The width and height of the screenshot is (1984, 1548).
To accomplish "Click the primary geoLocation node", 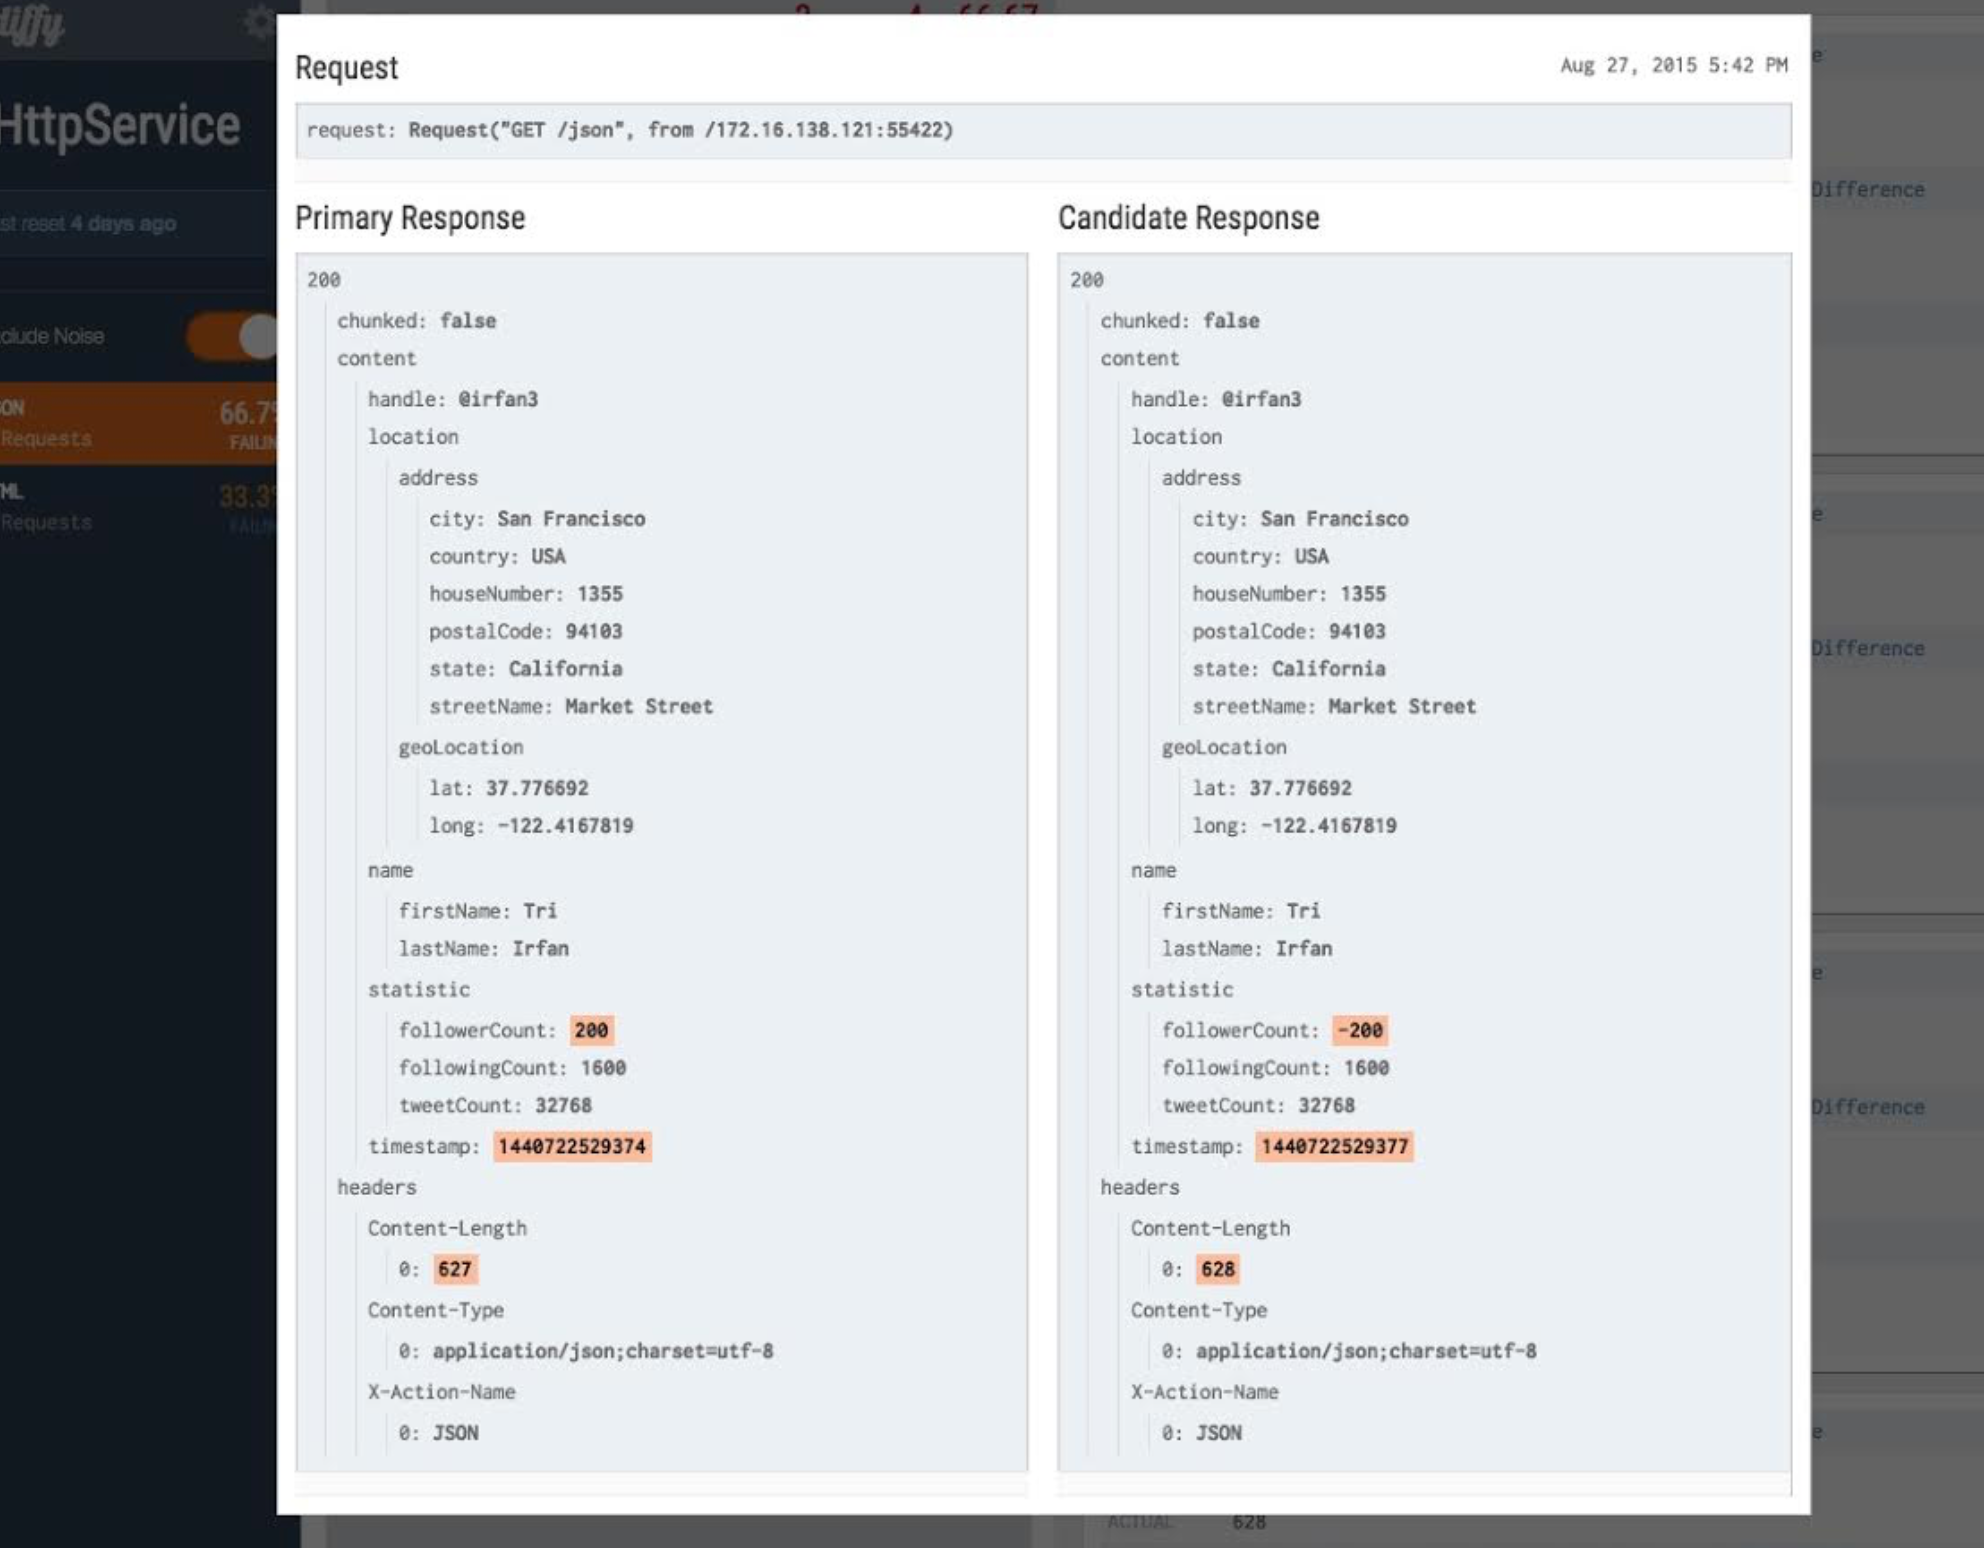I will tap(461, 747).
